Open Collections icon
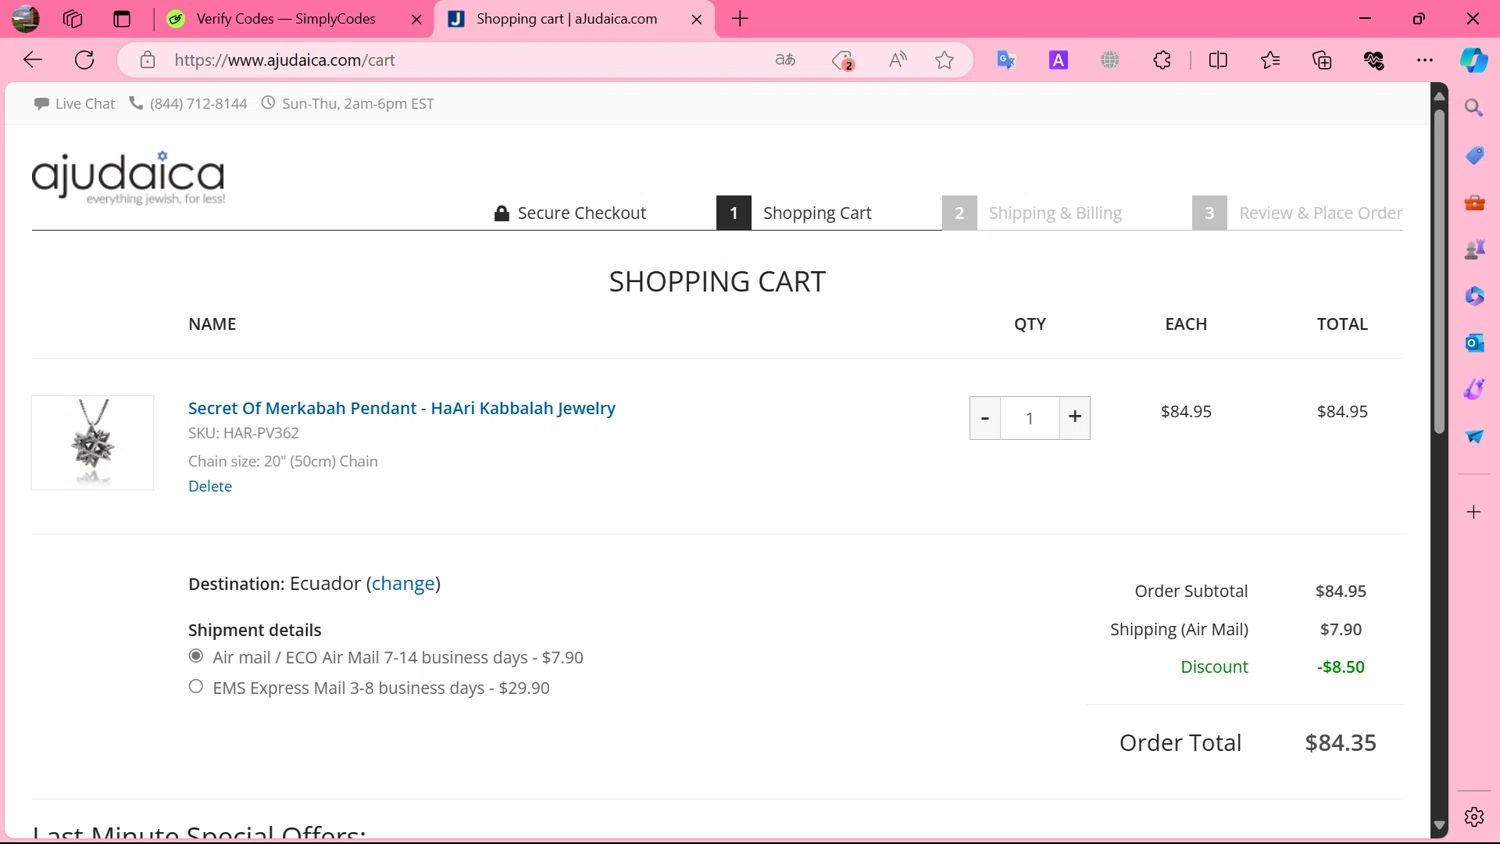 coord(1322,60)
